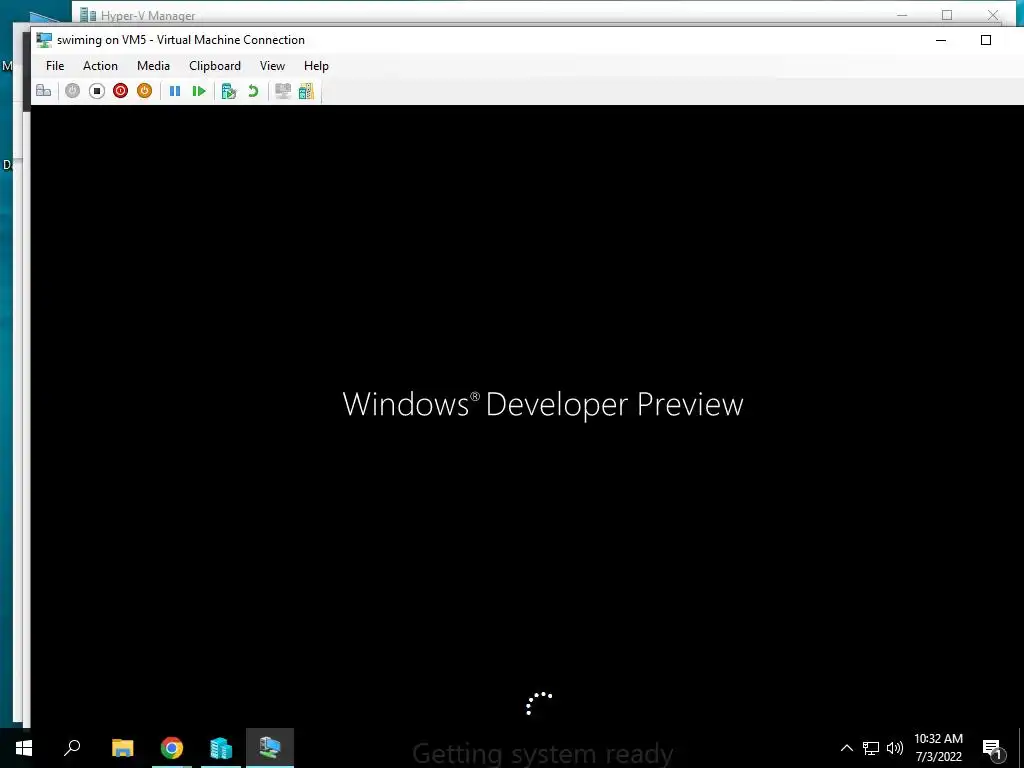Open the Windows Start menu
Screen dimensions: 1024x768
pos(24,748)
